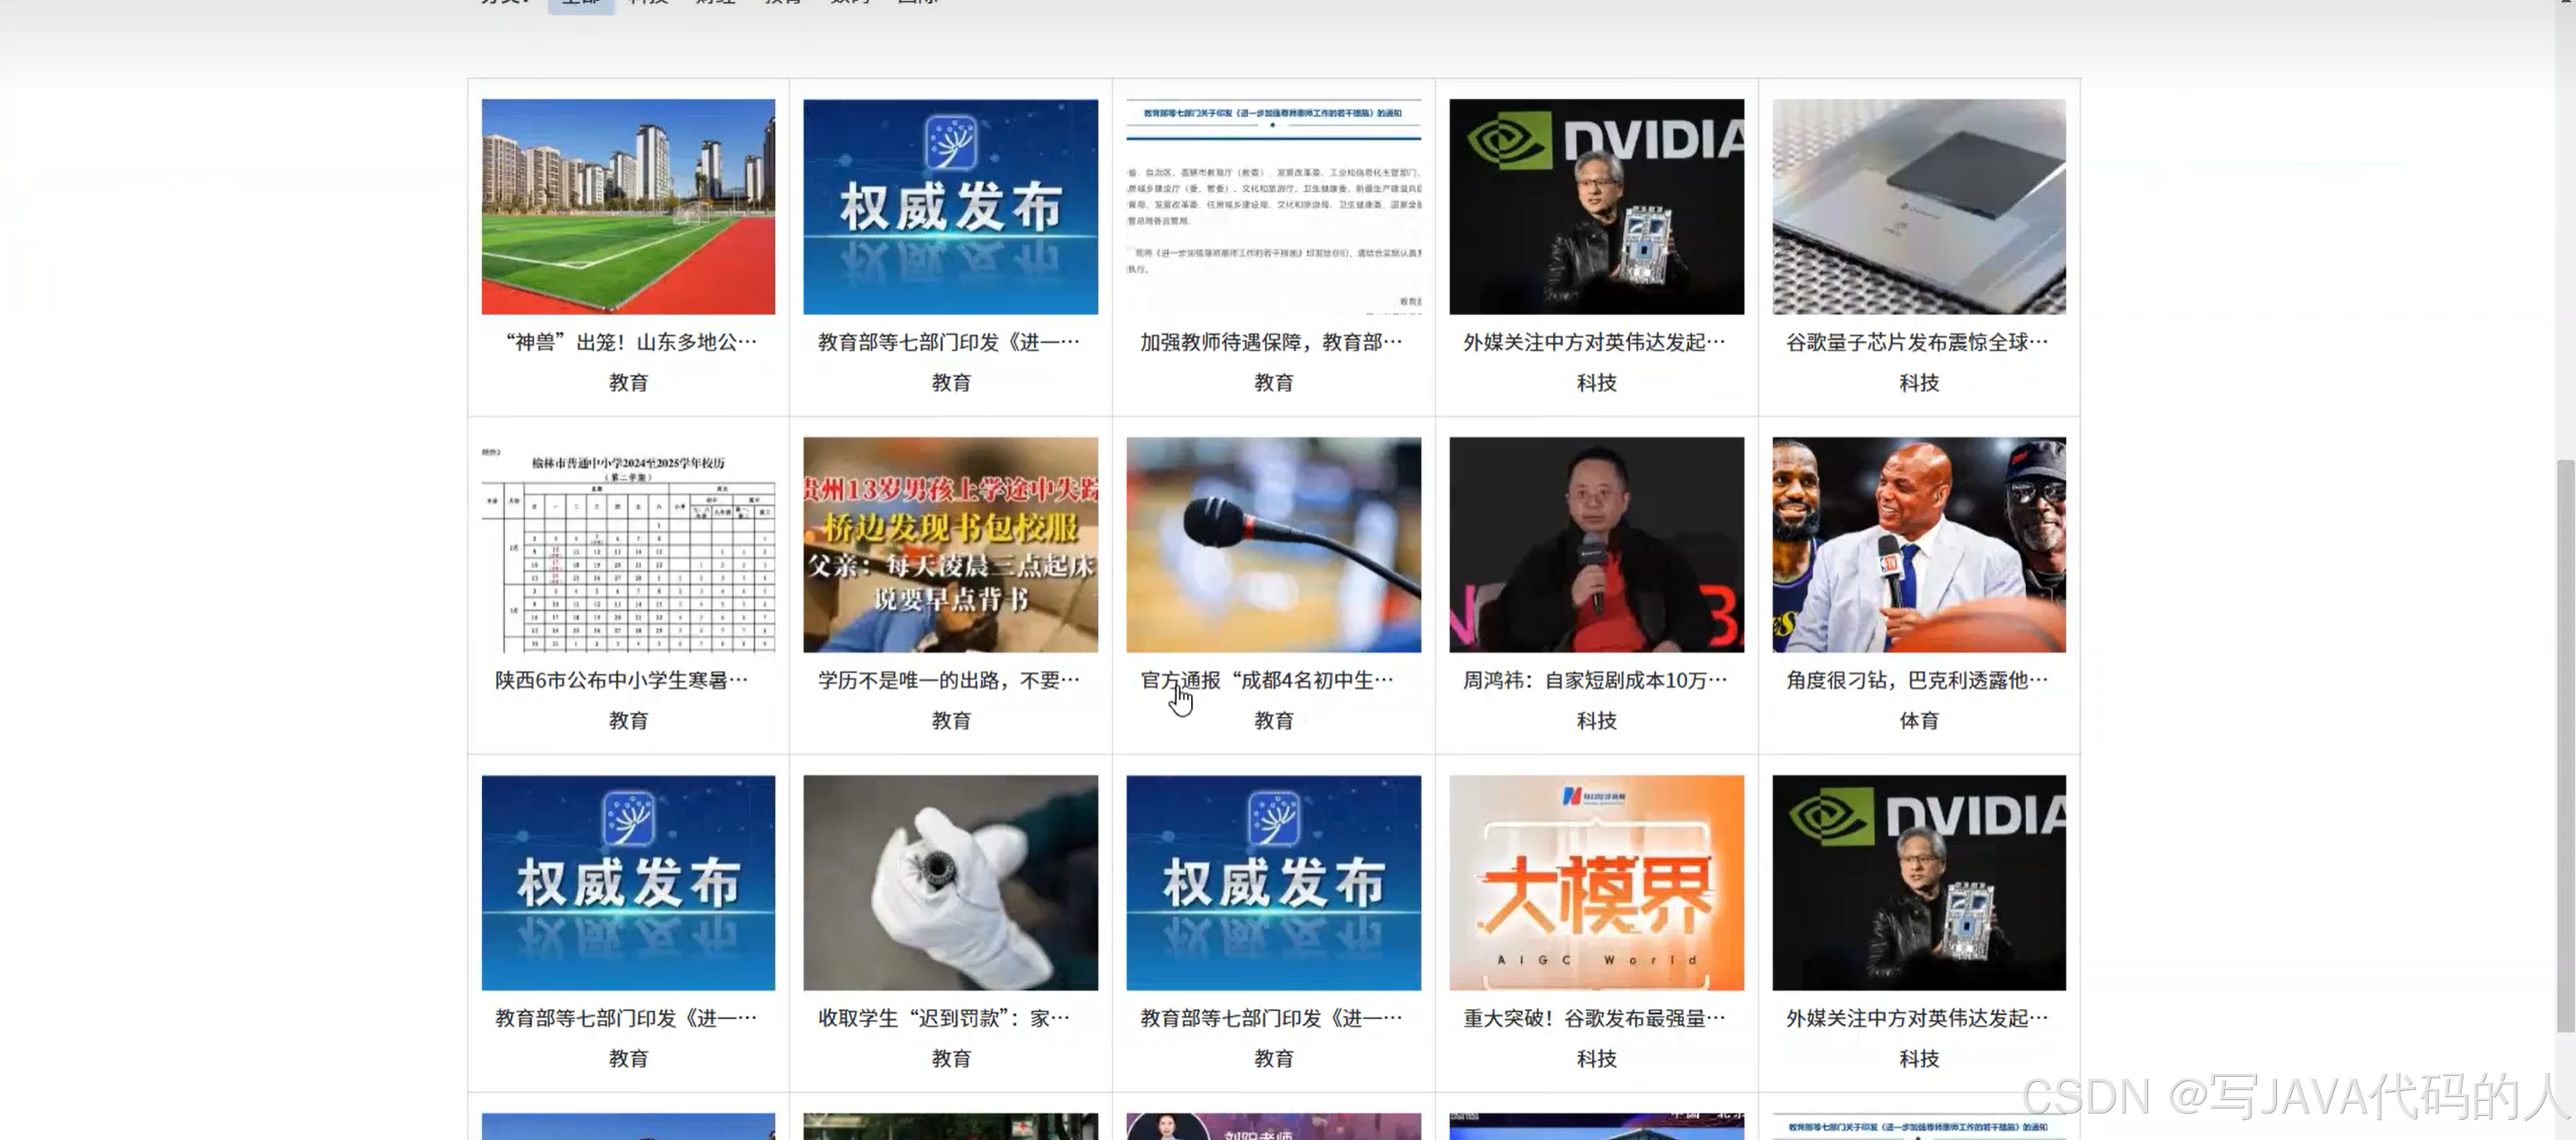
Task: Open the microphone photo thumbnail
Action: click(x=1273, y=545)
